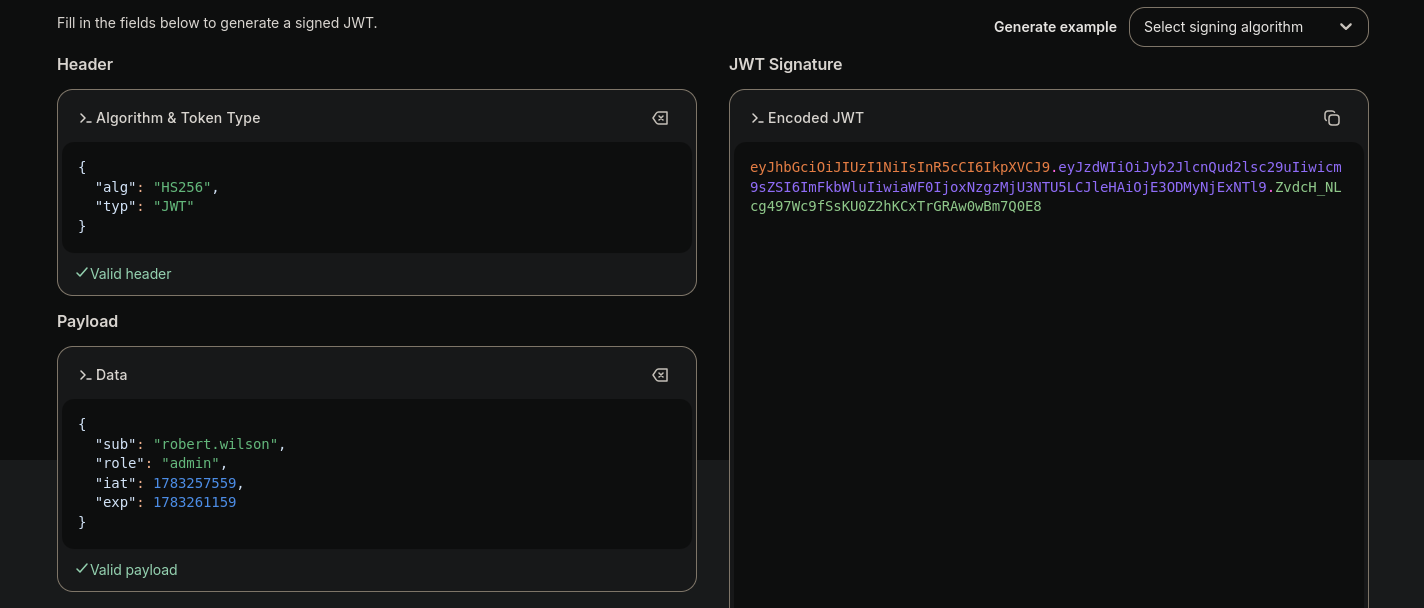
Task: Click terminal icon beside Algorithm & Token Type
Action: [85, 118]
